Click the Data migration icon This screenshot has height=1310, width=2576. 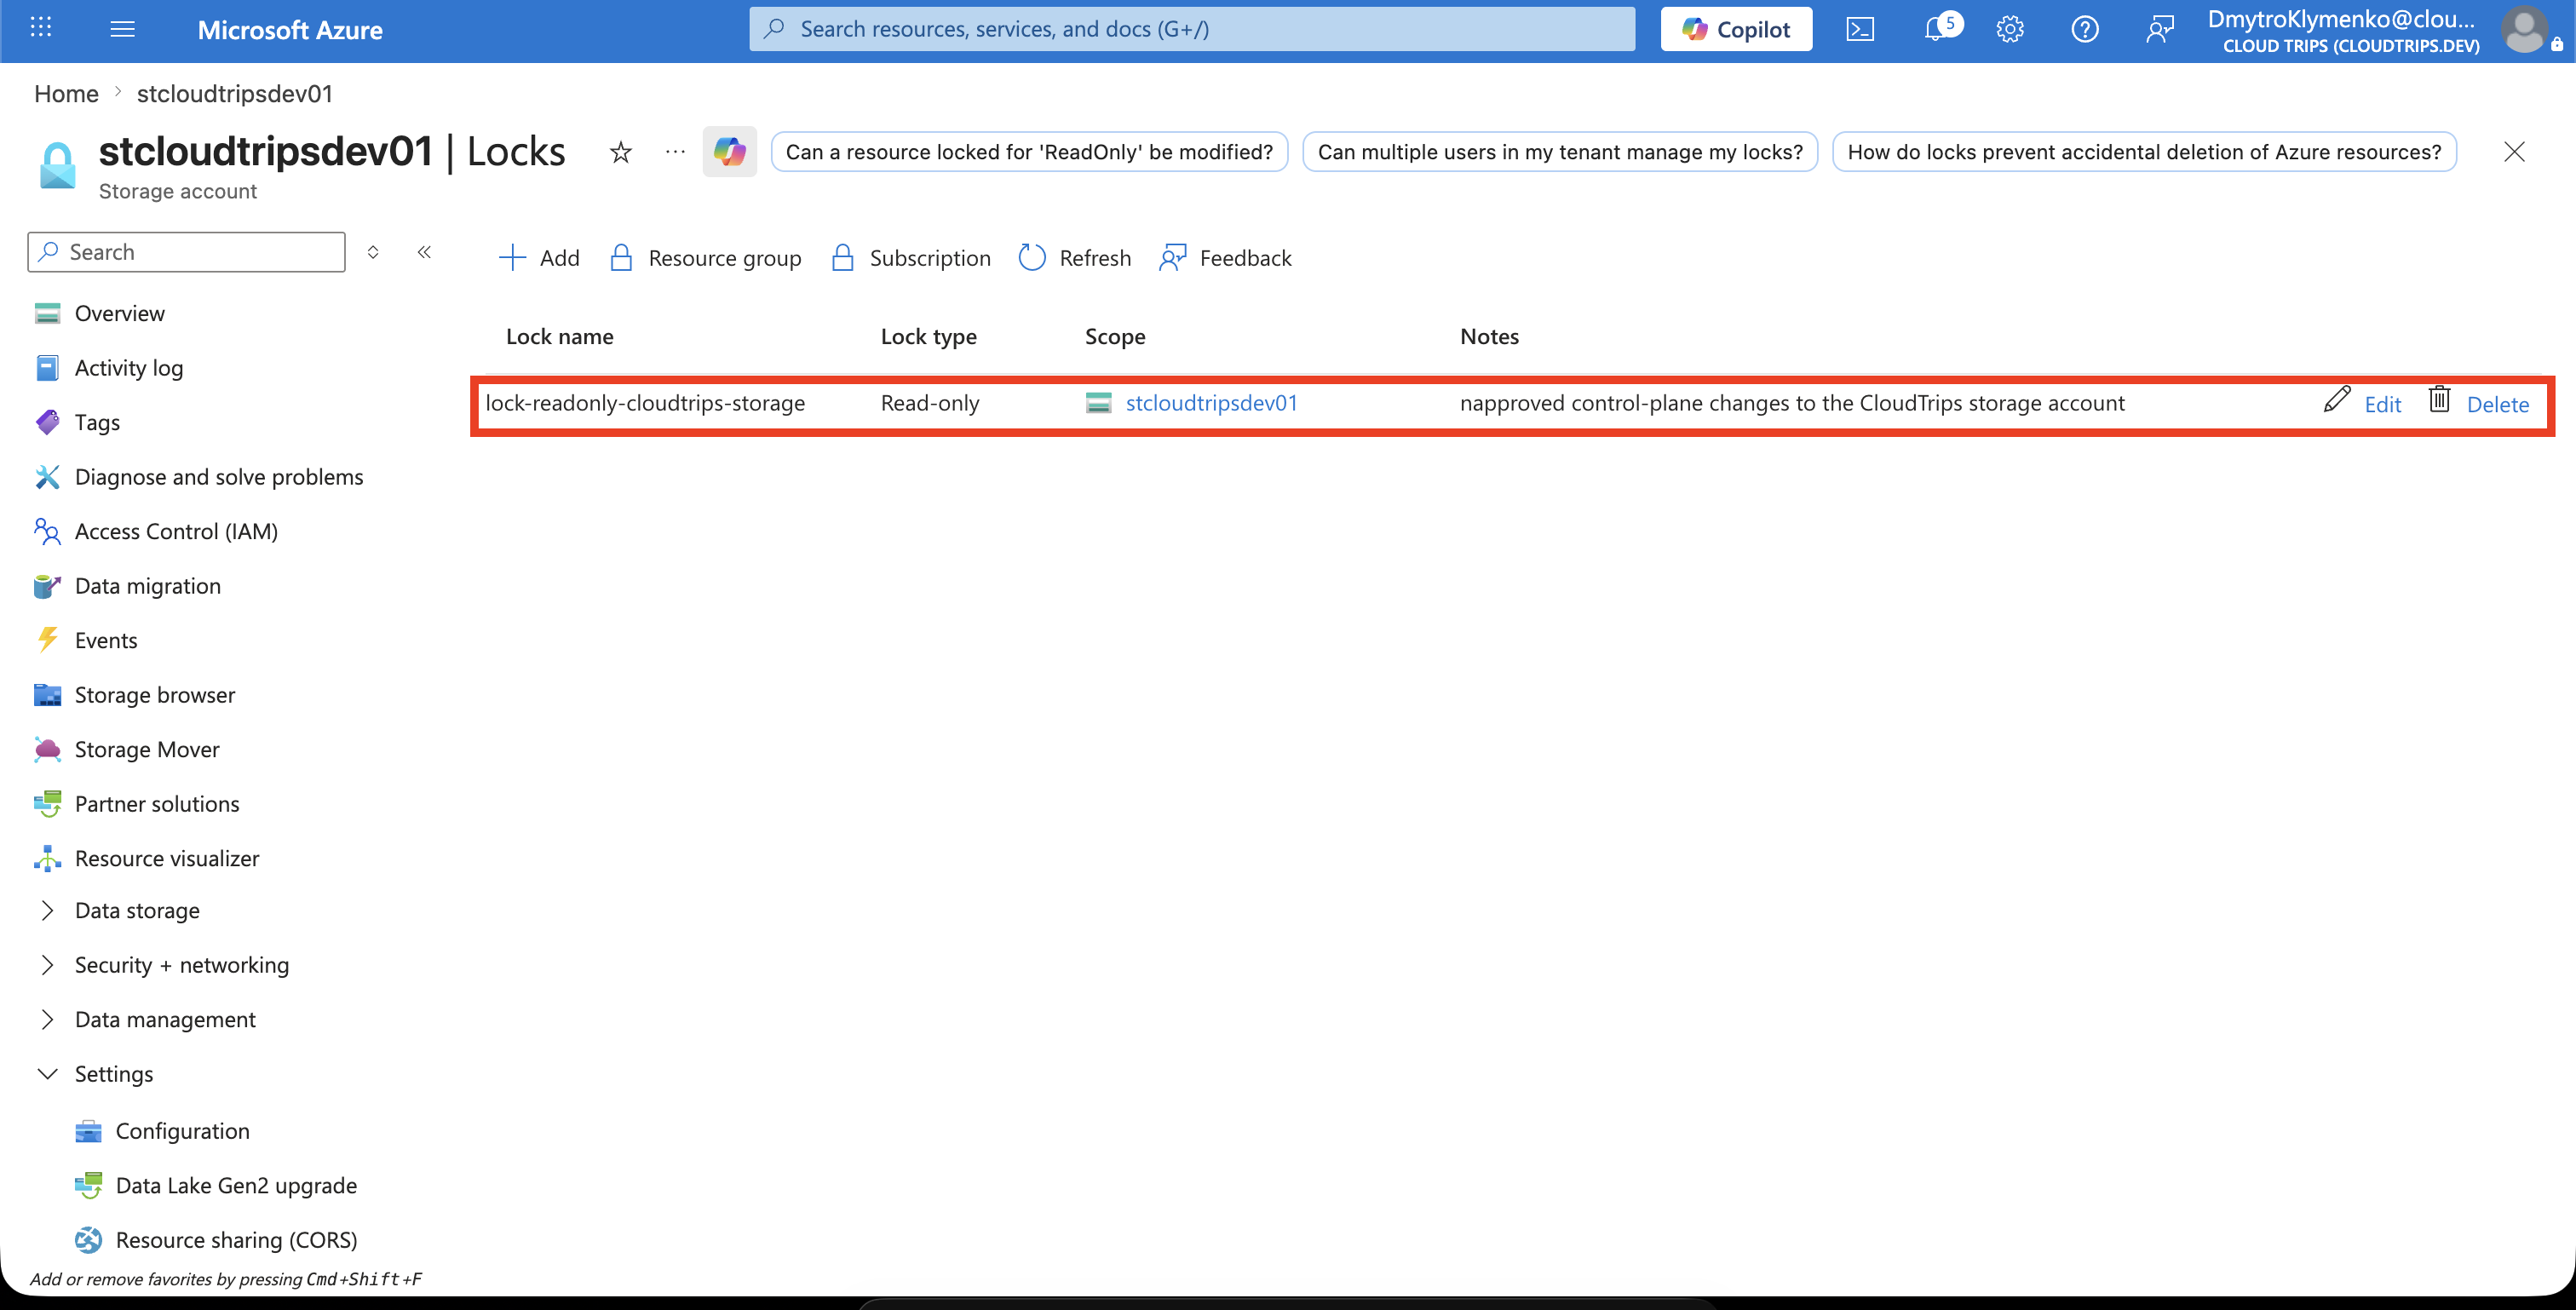pyautogui.click(x=47, y=586)
